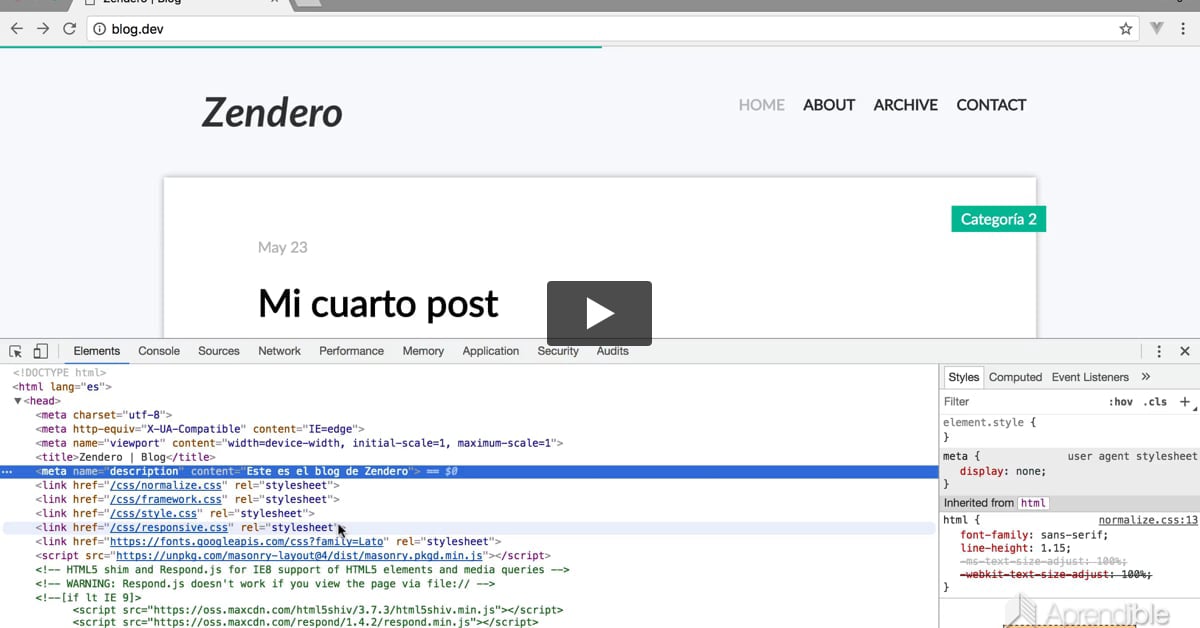
Task: Click the extension icon beside the star
Action: point(1157,29)
